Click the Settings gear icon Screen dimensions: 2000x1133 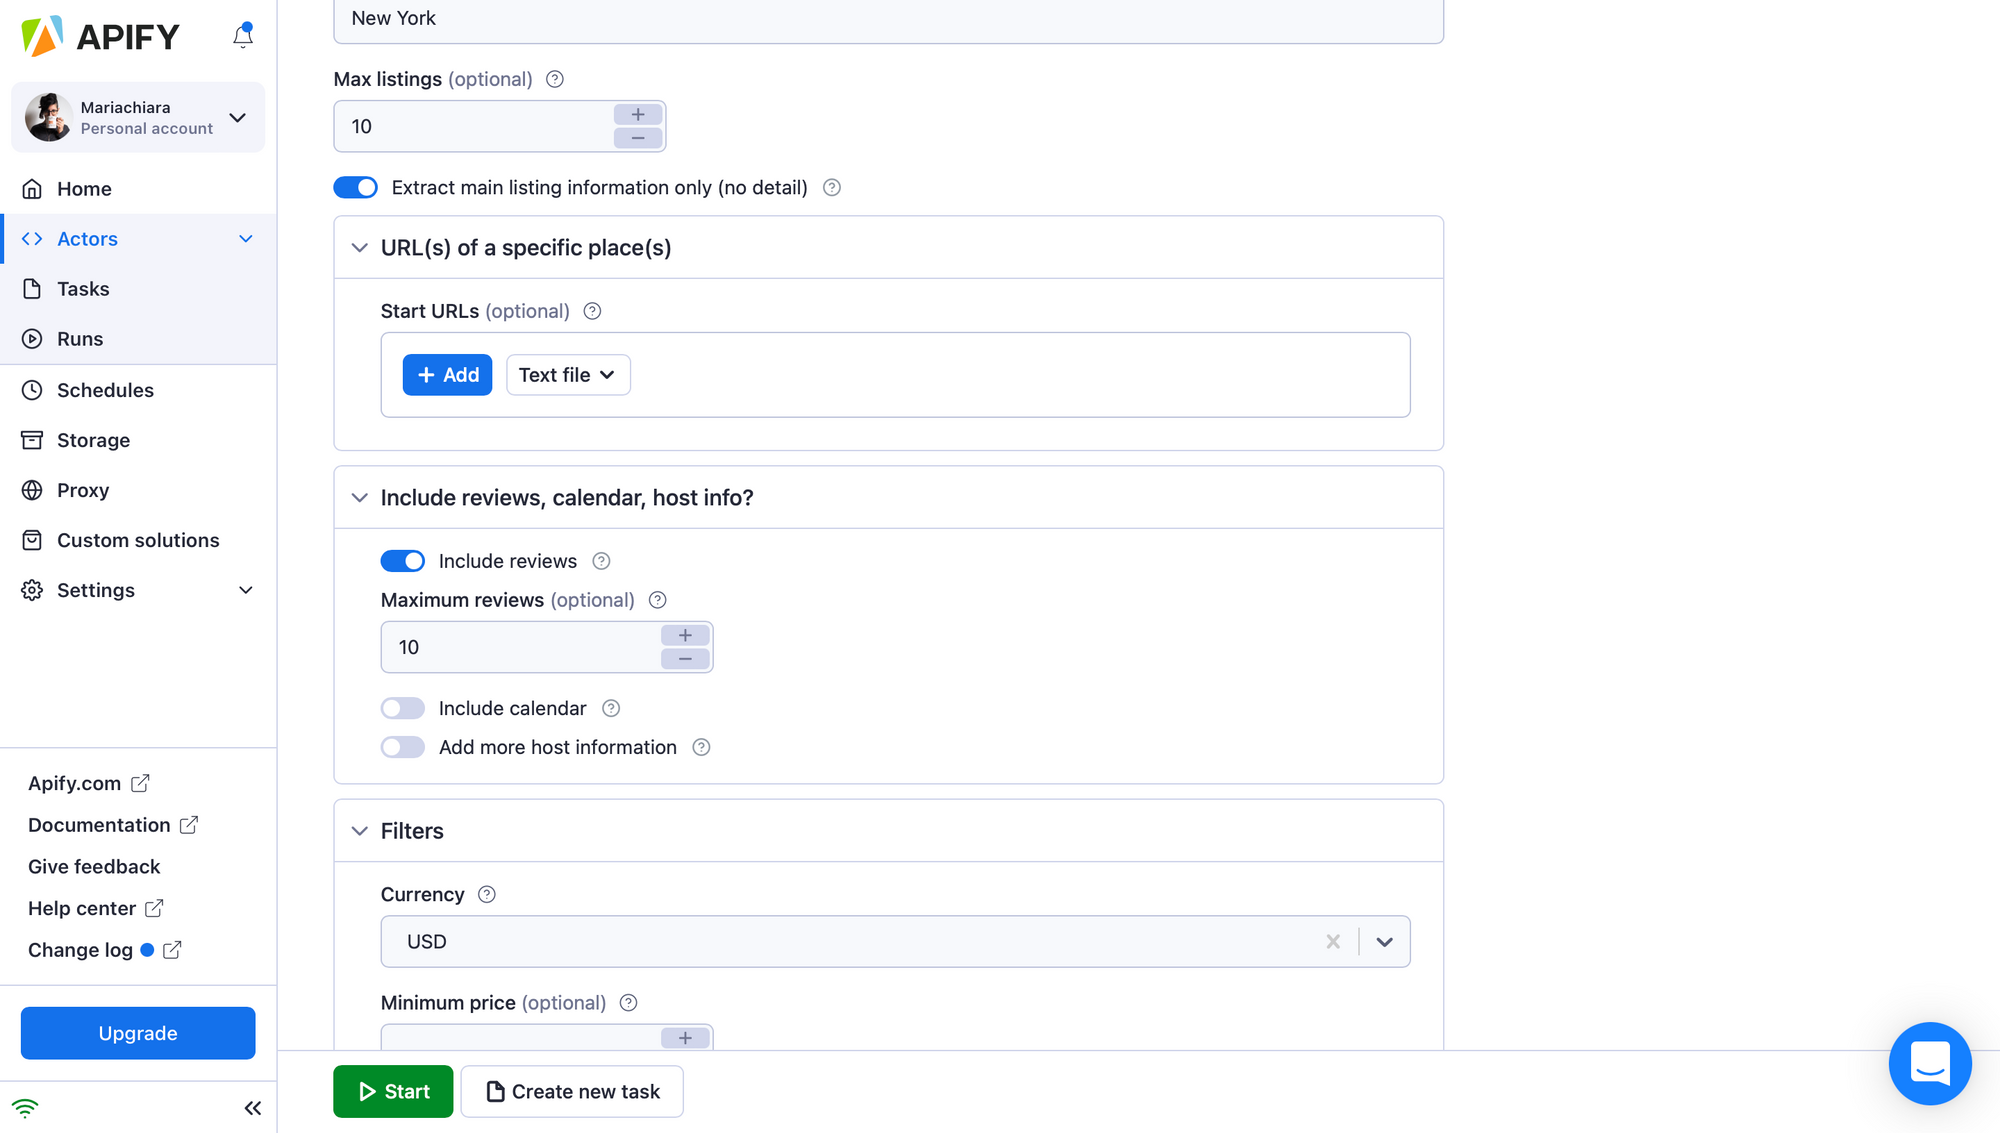click(x=32, y=590)
